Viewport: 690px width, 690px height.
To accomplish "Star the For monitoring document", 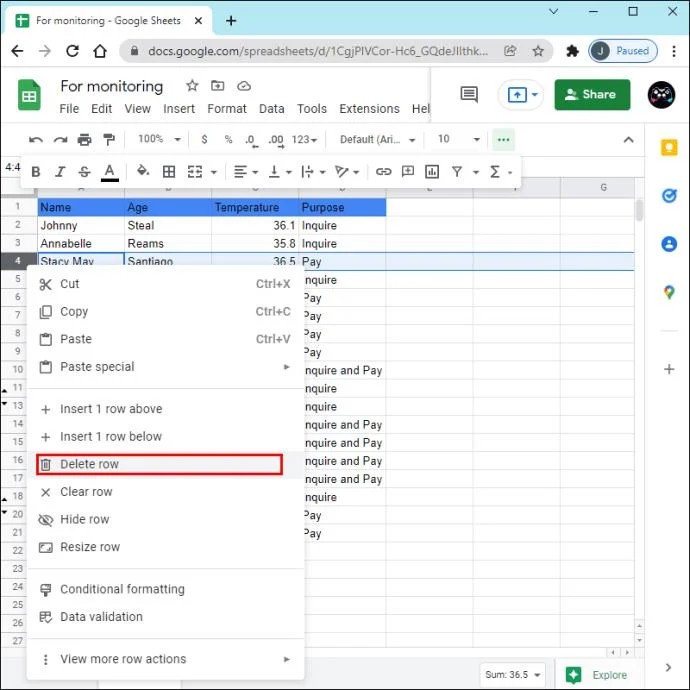I will [192, 85].
